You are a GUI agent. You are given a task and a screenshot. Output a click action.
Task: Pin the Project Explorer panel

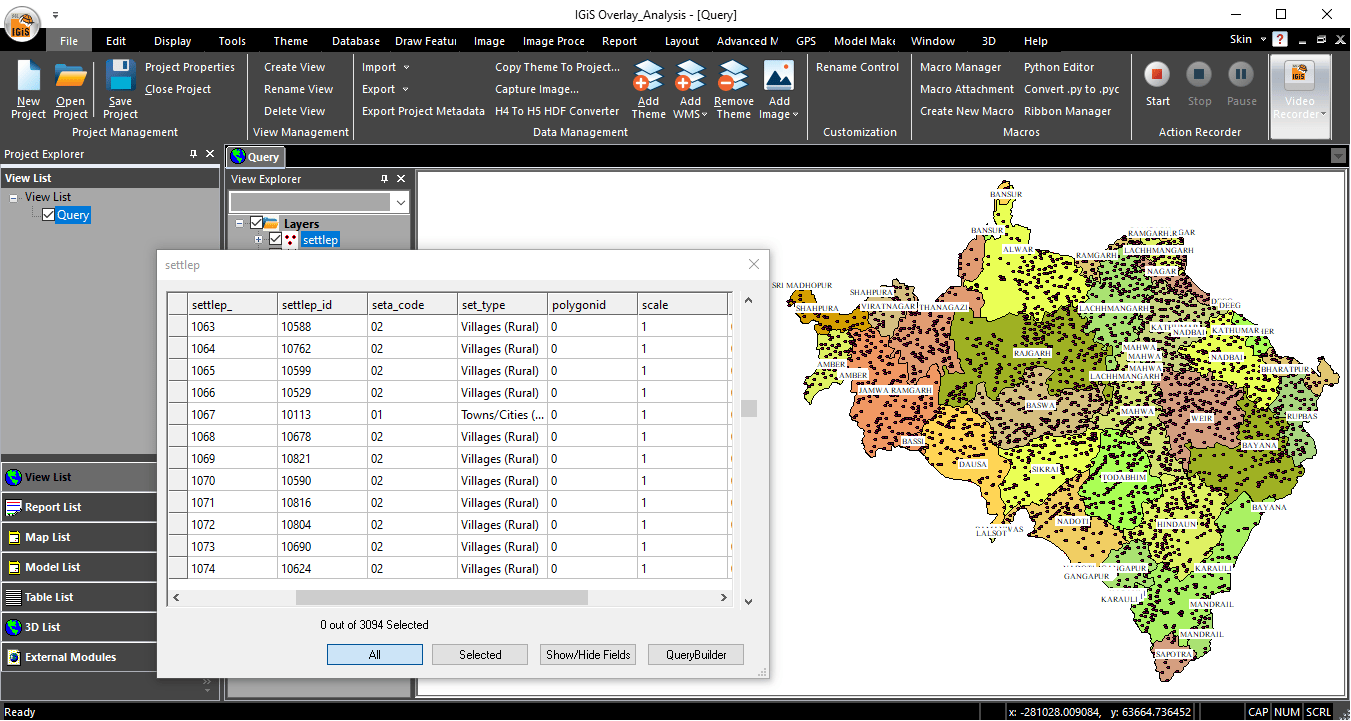pos(193,154)
